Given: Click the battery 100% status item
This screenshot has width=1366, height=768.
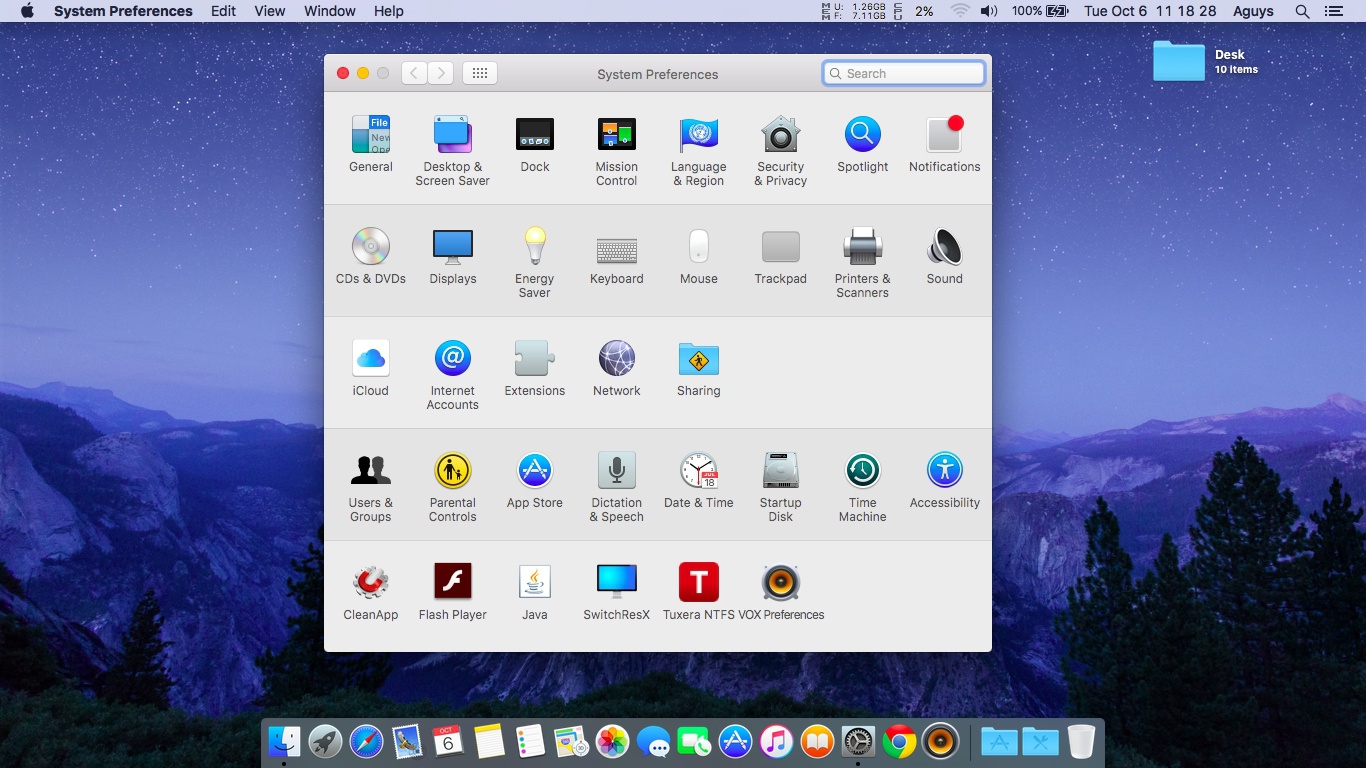Looking at the screenshot, I should (x=1040, y=11).
